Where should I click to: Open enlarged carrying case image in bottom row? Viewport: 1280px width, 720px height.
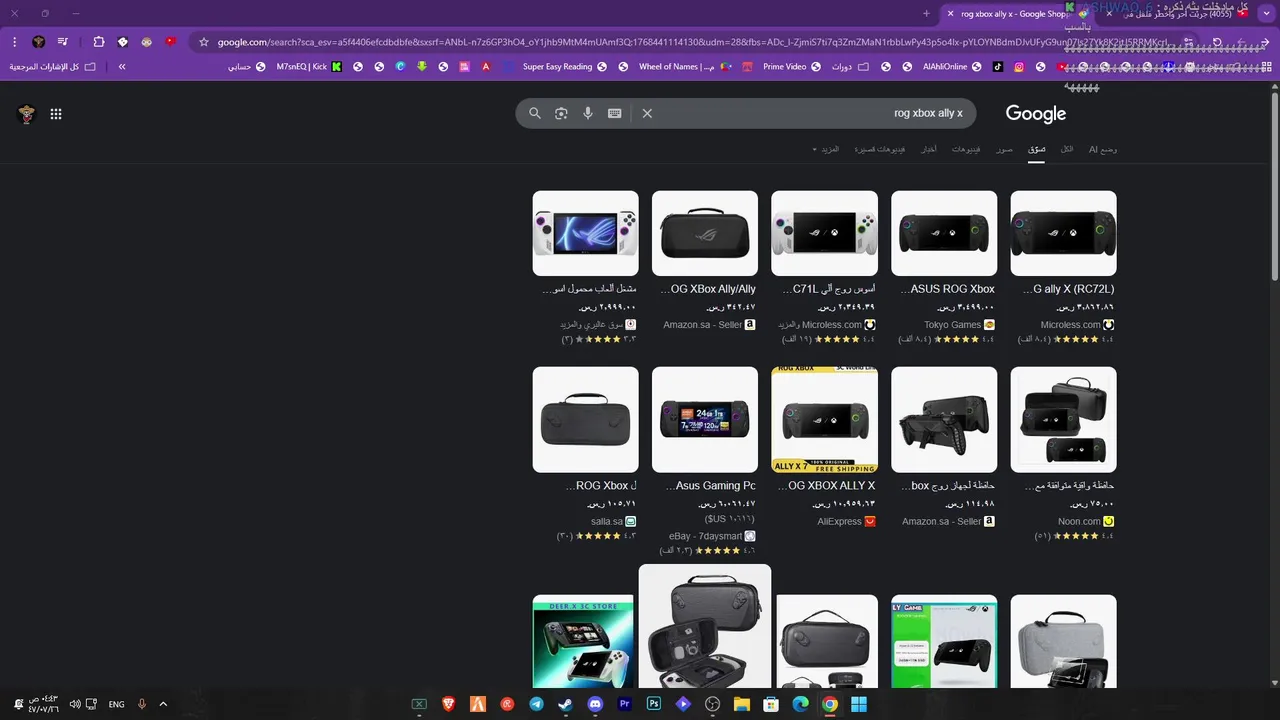pyautogui.click(x=705, y=626)
